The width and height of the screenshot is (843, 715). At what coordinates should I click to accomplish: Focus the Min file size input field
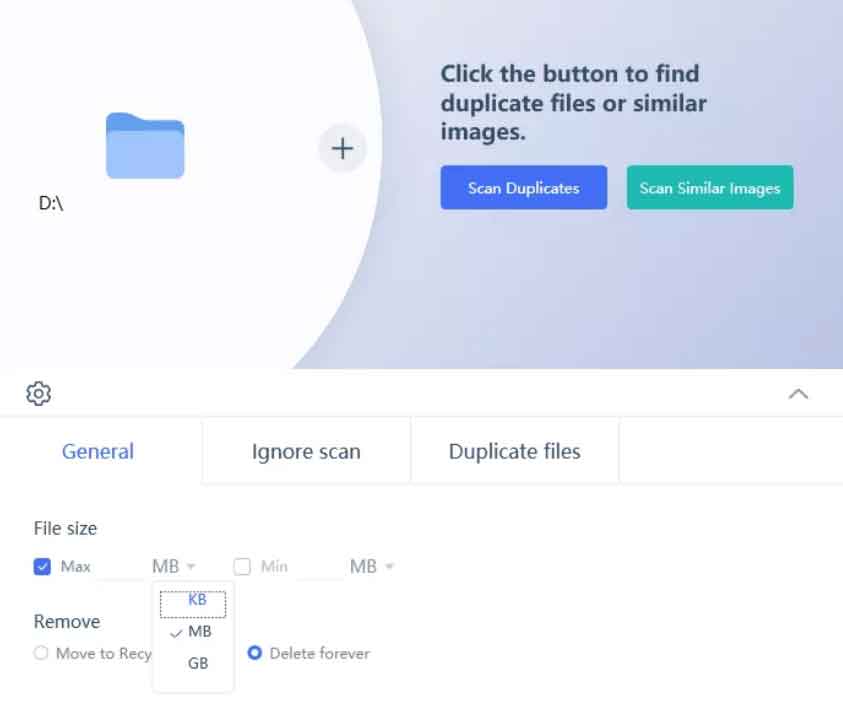click(318, 567)
